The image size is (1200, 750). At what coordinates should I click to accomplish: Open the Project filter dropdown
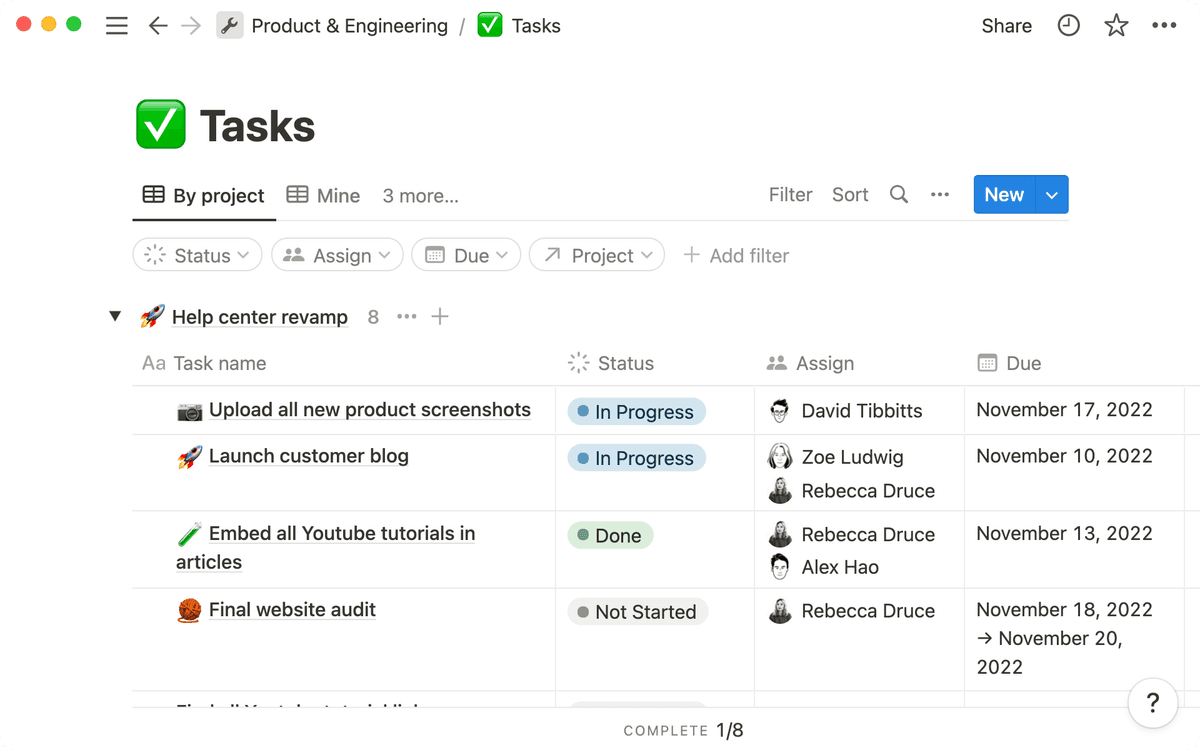click(596, 255)
